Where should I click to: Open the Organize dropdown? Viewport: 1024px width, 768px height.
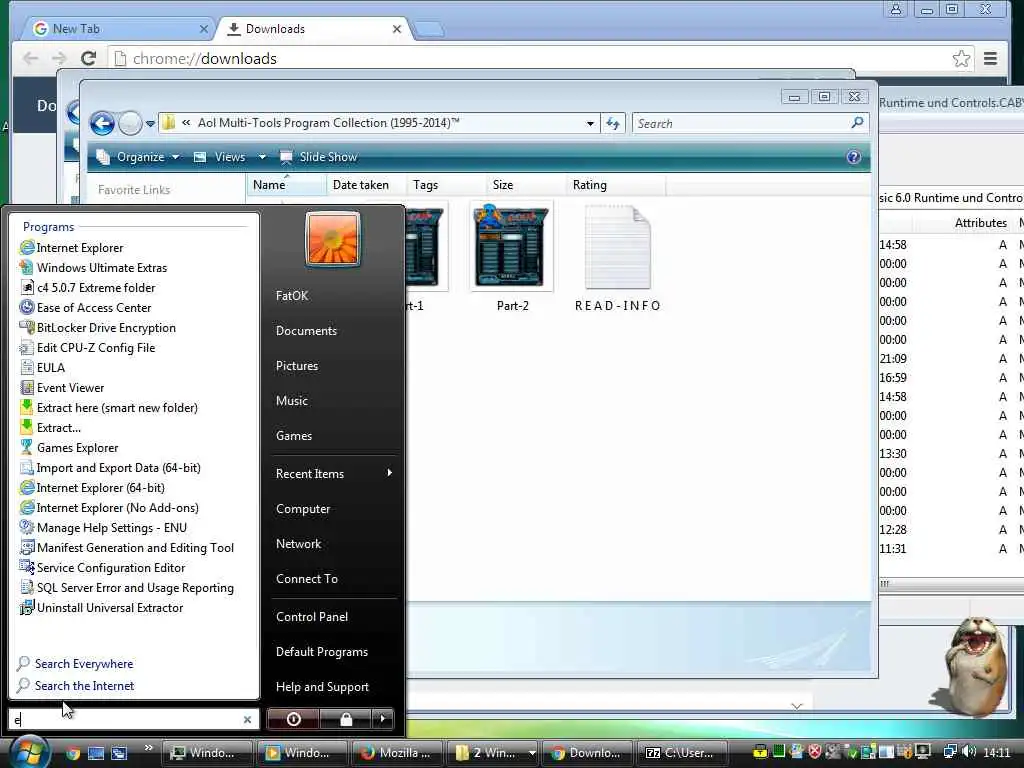tap(138, 157)
